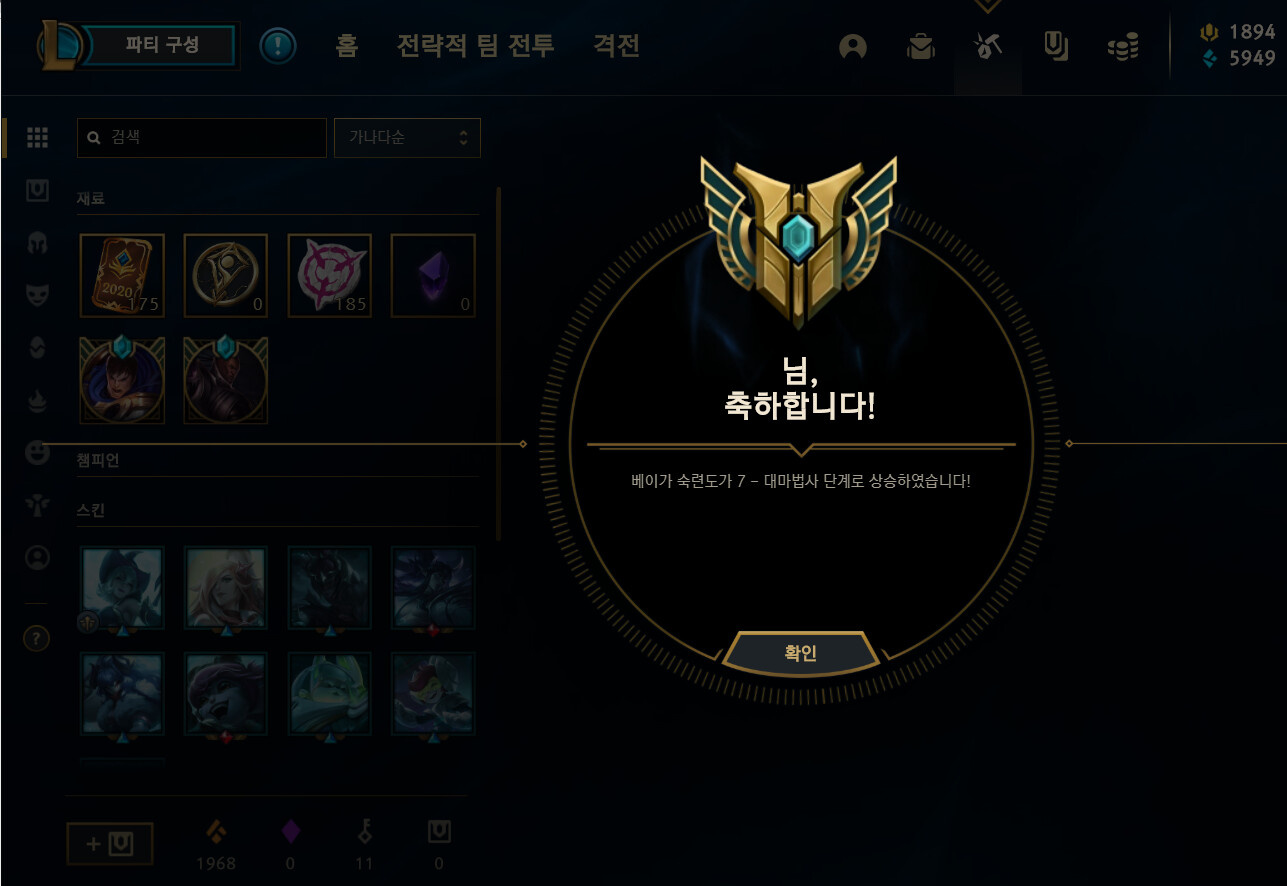Screen dimensions: 1287x886
Task: Confirm with the 확인 button
Action: (800, 653)
